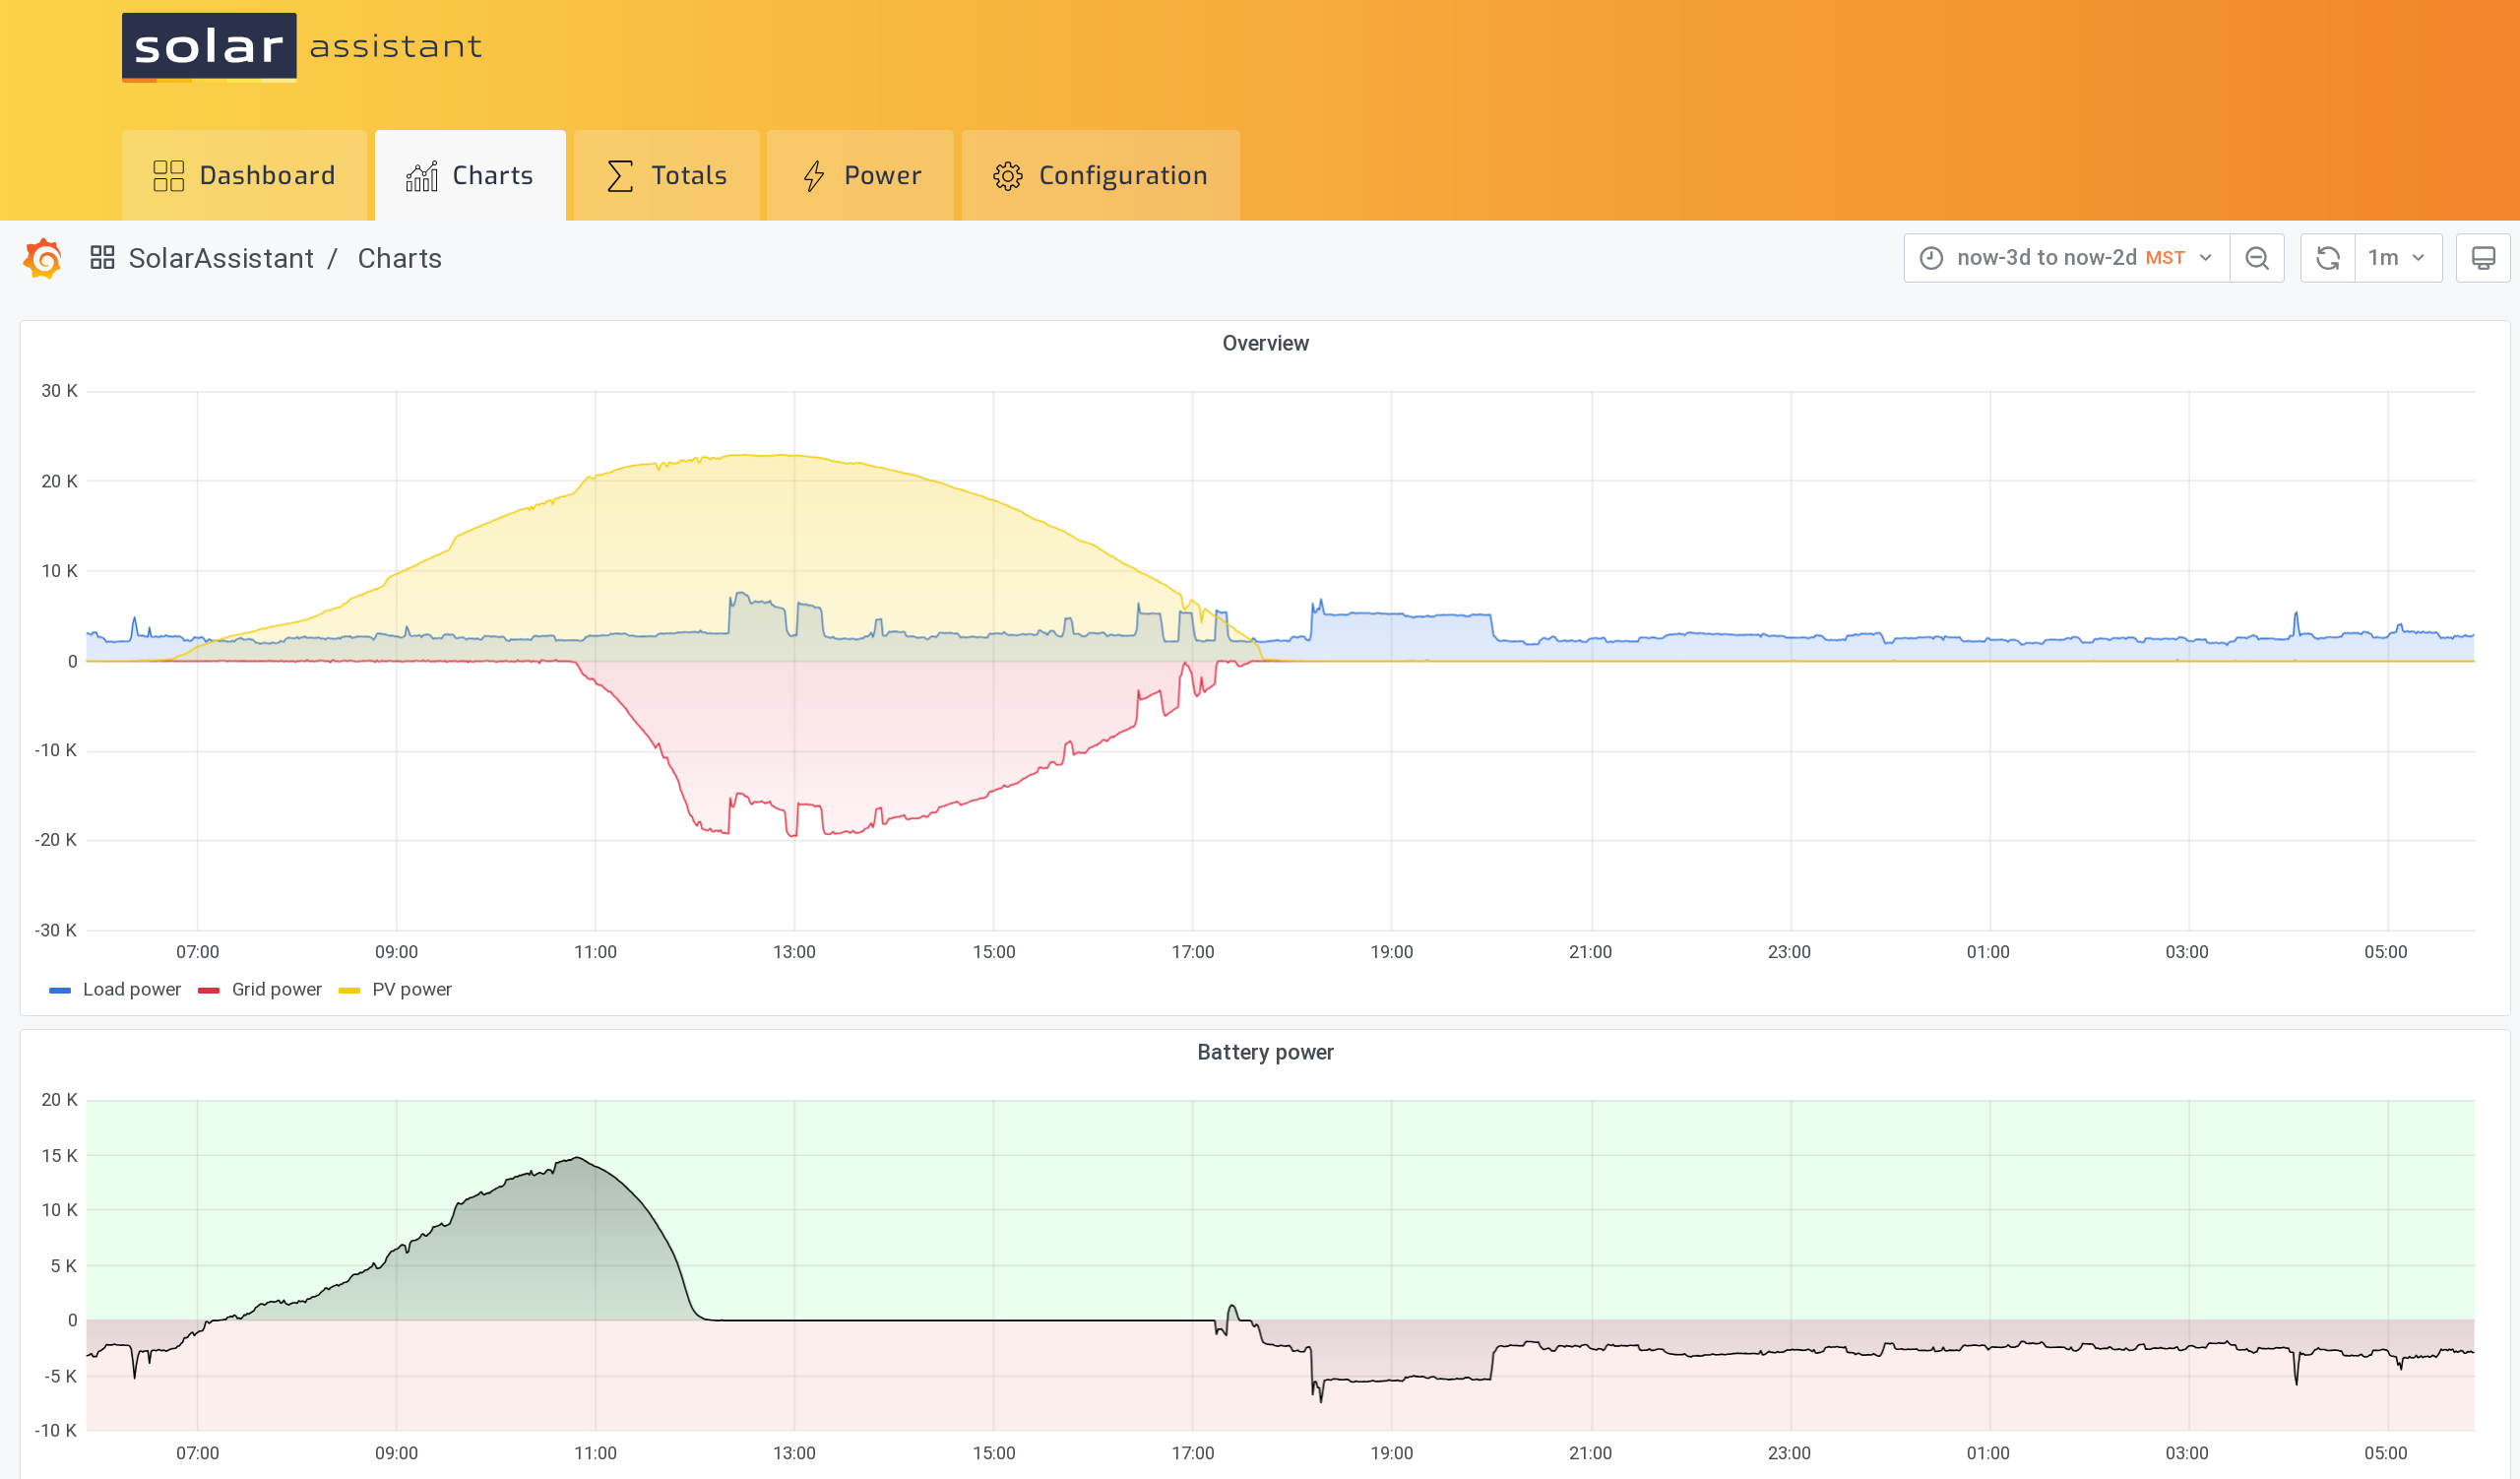The image size is (2520, 1479).
Task: Click the Charts breadcrumb link
Action: [x=399, y=258]
